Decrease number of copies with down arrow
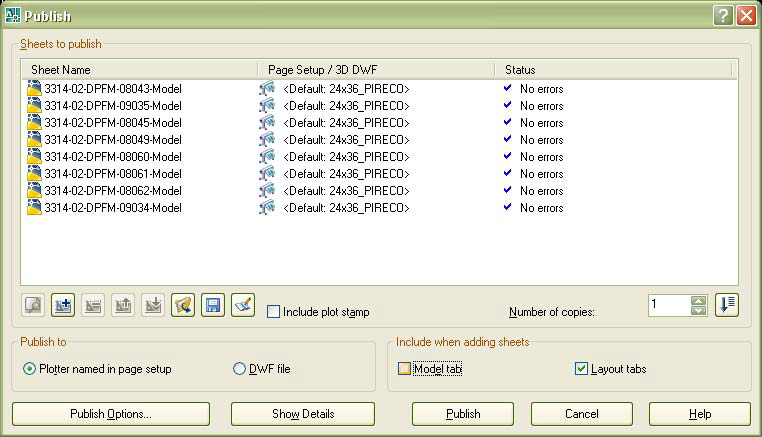This screenshot has height=437, width=762. (698, 311)
